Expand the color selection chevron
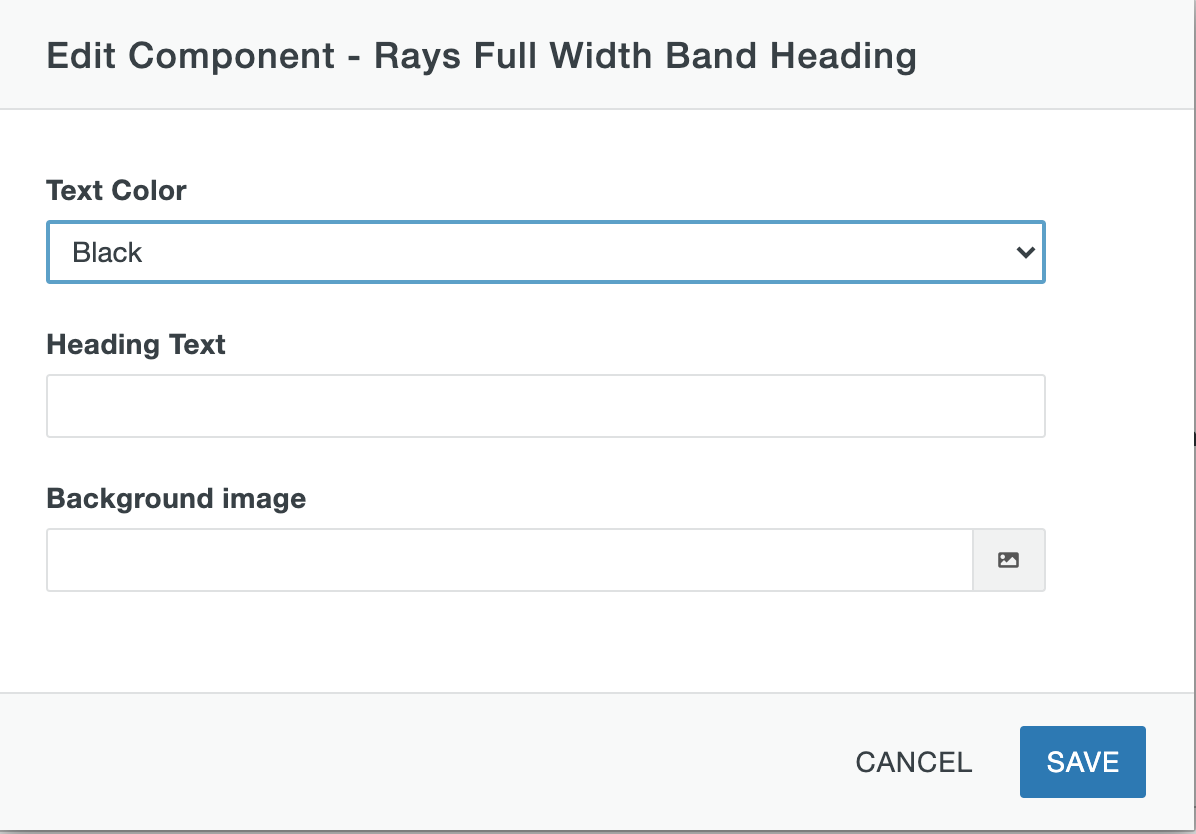1196x834 pixels. pyautogui.click(x=1026, y=252)
